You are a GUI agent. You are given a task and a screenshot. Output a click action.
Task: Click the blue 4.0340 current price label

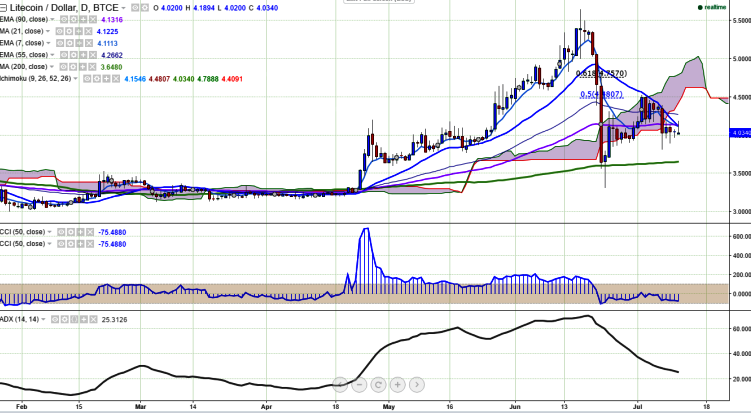click(740, 133)
